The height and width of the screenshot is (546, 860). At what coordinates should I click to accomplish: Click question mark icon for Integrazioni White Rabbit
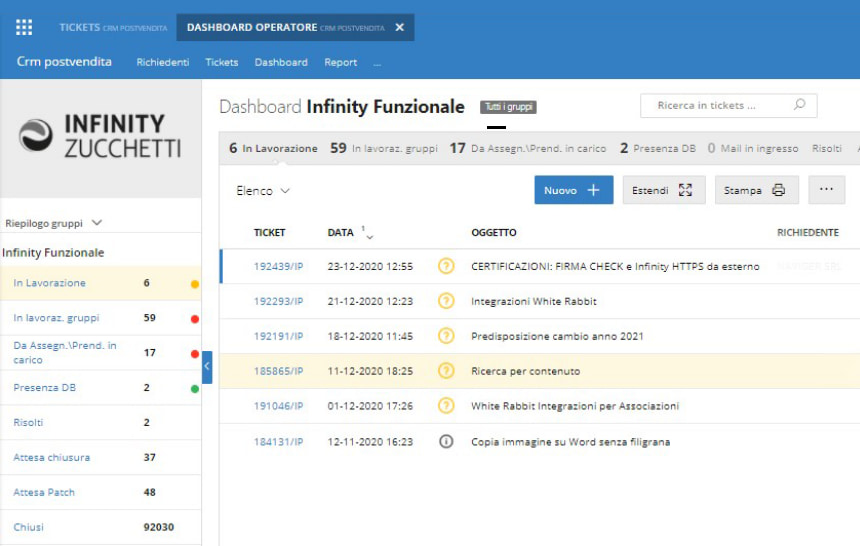pos(446,301)
